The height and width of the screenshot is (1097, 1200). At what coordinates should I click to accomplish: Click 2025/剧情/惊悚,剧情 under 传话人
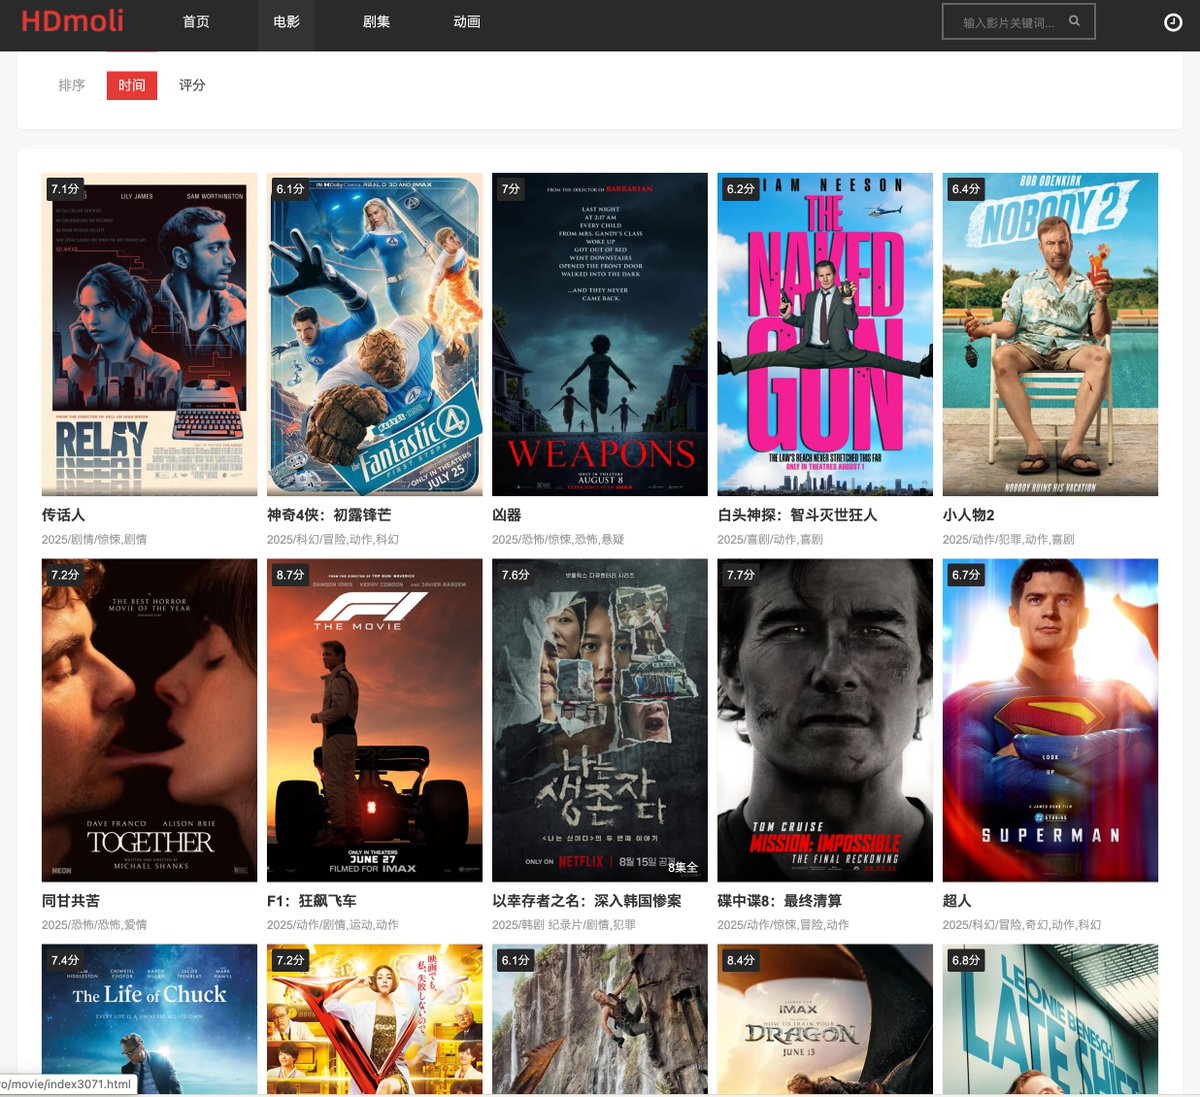click(x=94, y=539)
